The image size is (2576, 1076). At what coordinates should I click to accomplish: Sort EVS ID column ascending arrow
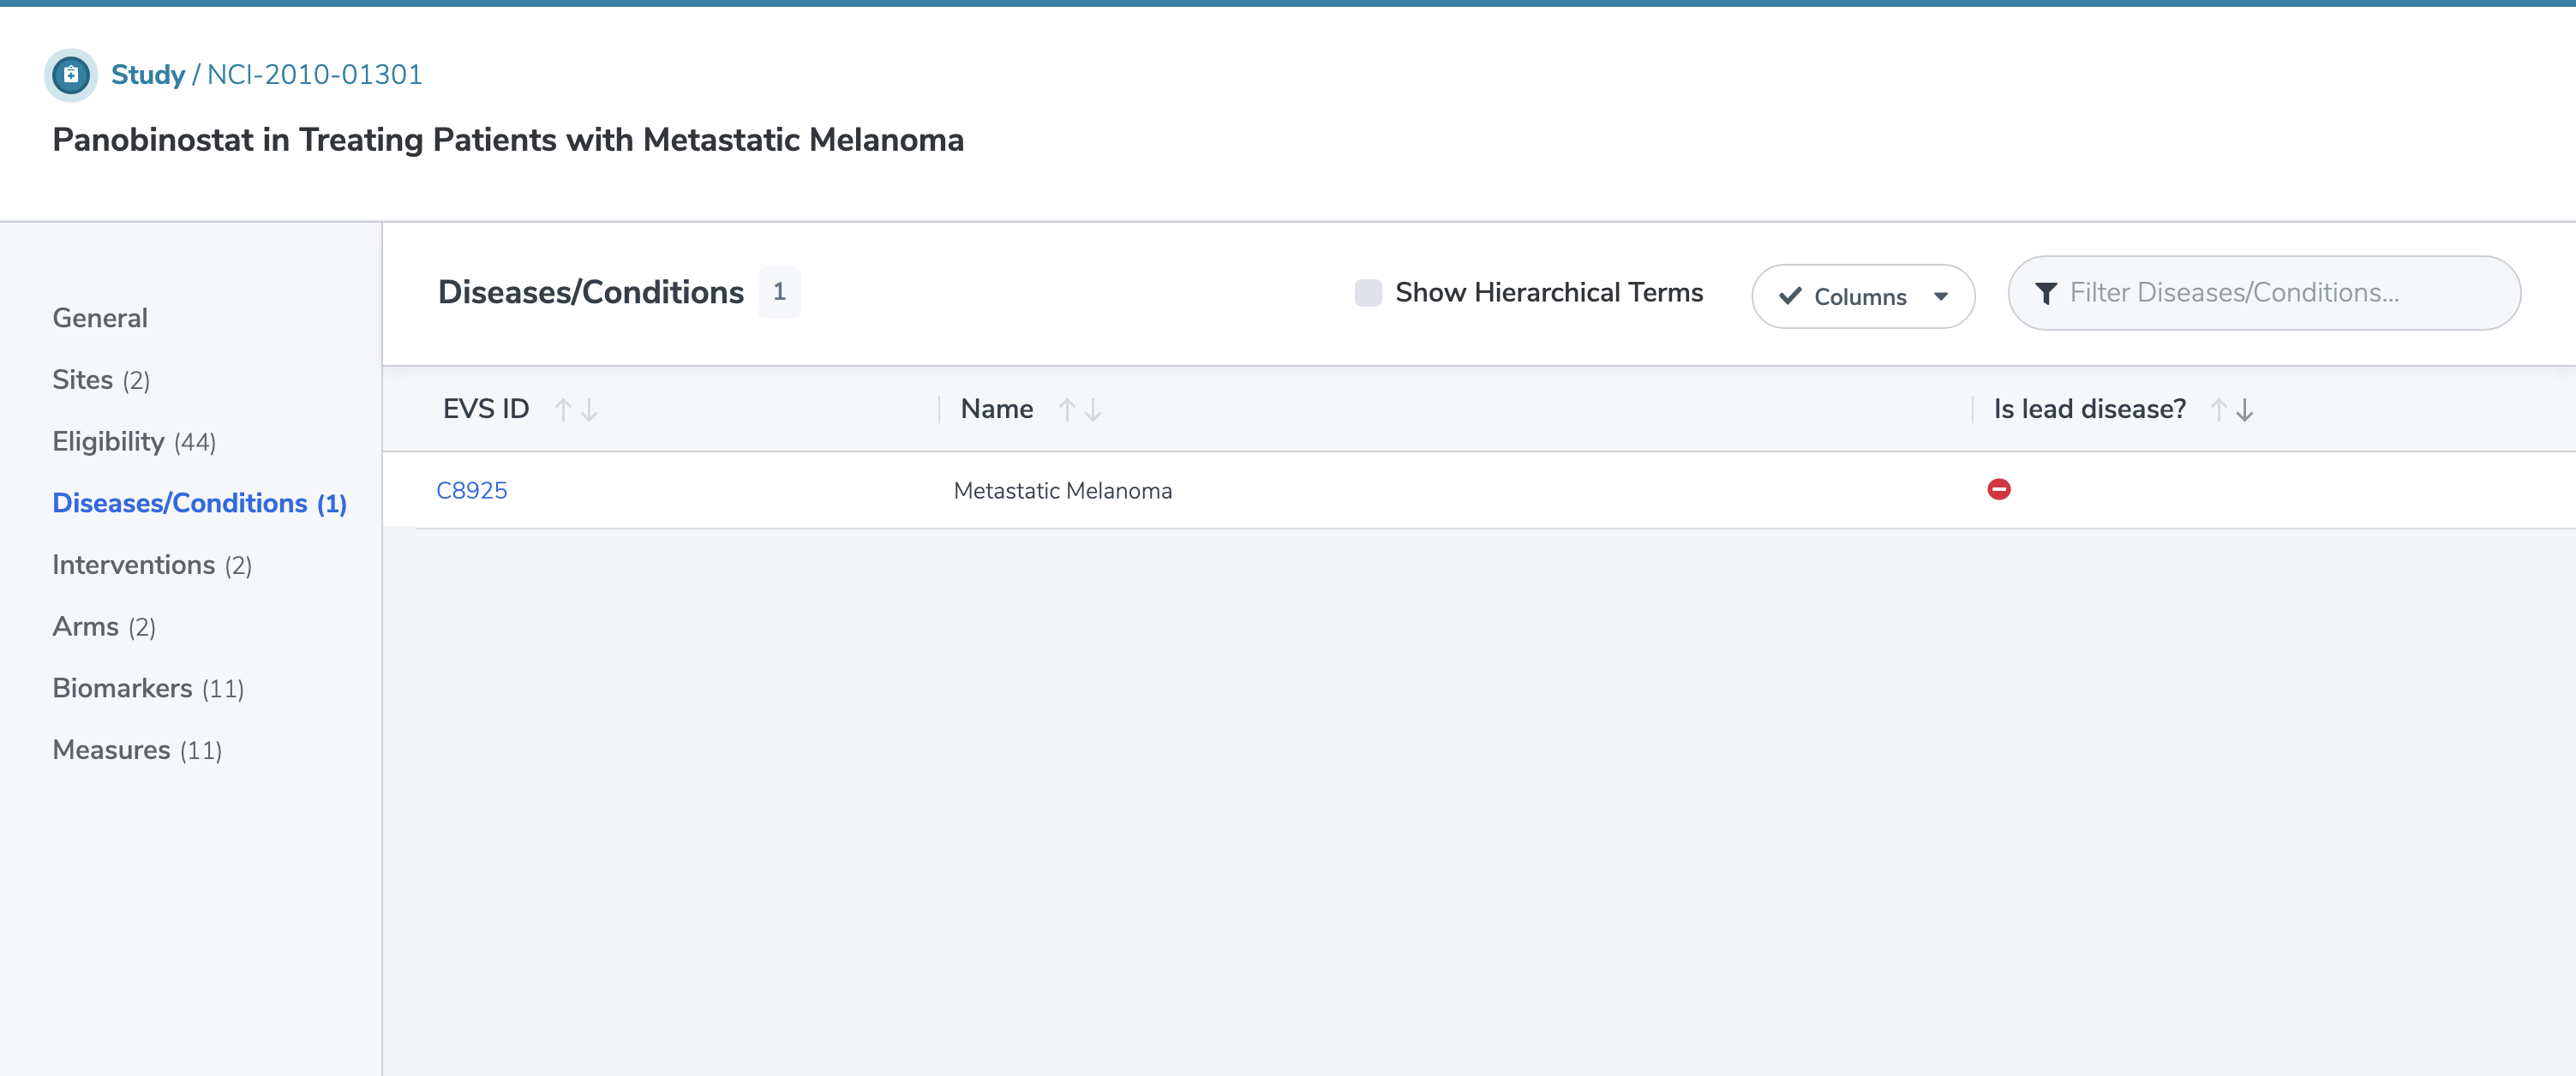[x=563, y=409]
